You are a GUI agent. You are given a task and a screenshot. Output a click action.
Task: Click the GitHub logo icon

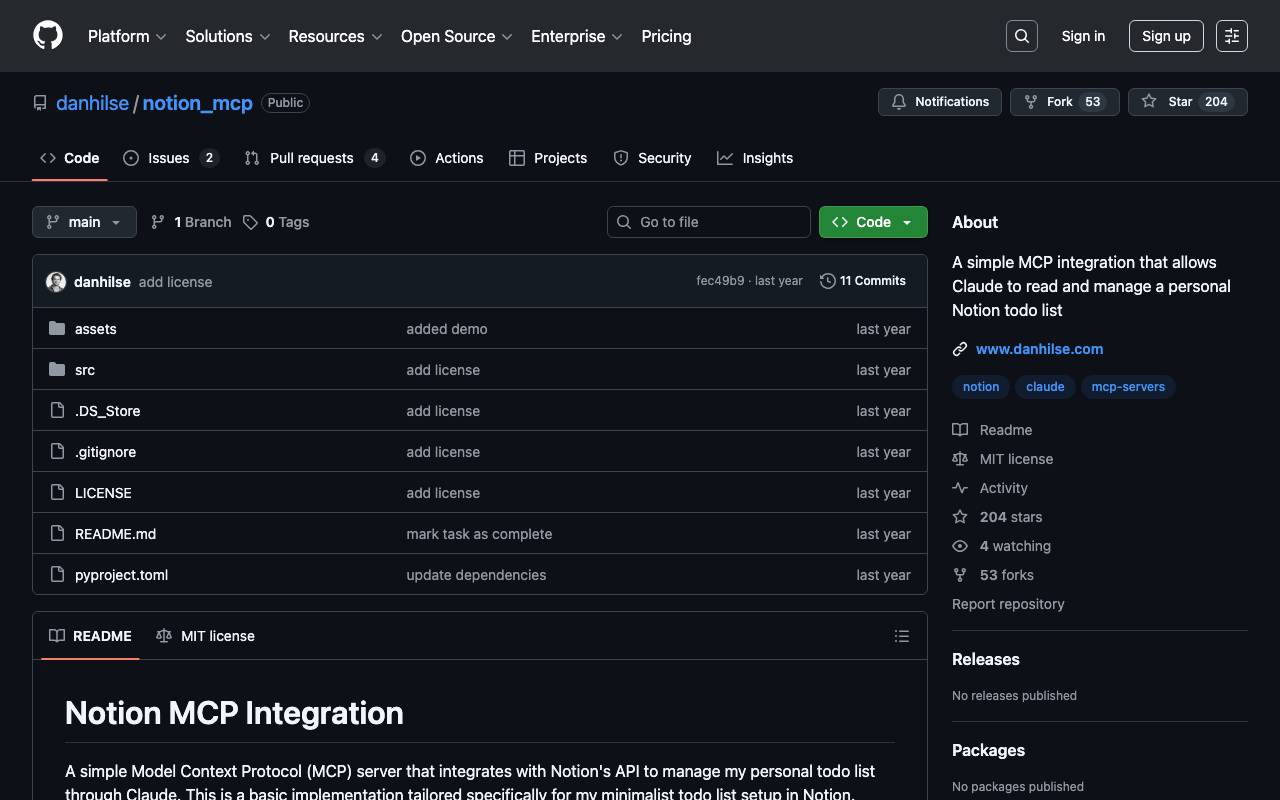coord(48,36)
